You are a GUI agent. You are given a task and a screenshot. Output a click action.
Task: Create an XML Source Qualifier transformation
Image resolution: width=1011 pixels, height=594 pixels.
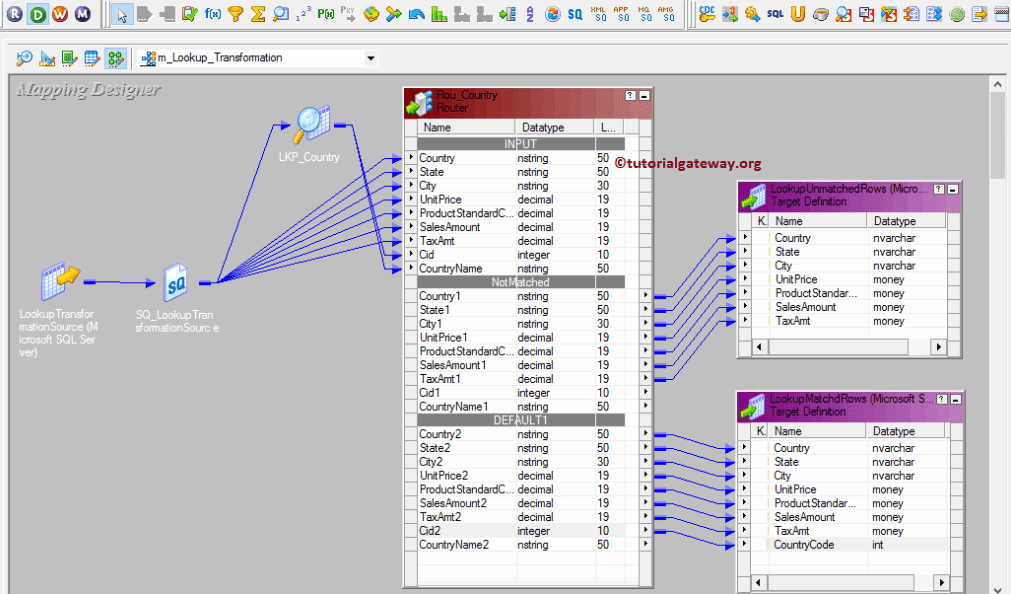pyautogui.click(x=597, y=14)
